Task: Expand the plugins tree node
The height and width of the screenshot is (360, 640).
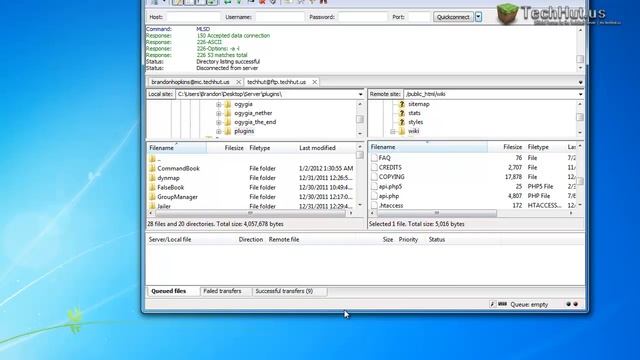Action: 218,131
